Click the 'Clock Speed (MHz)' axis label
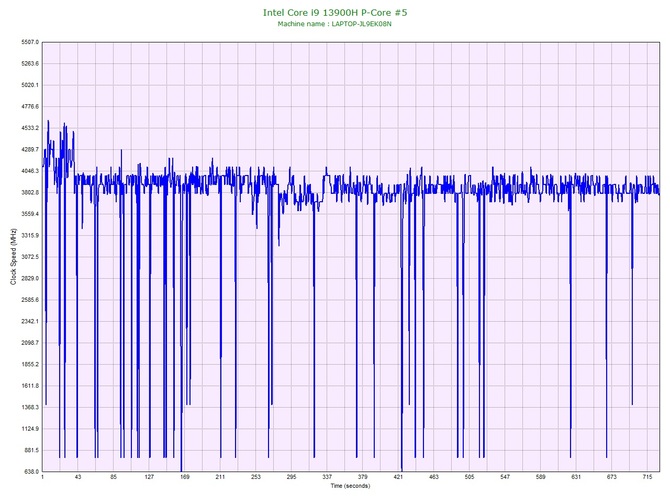 click(x=13, y=256)
